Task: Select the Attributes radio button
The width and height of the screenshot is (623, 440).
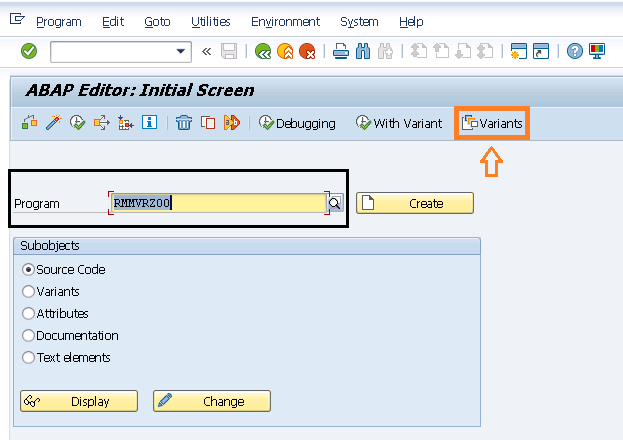Action: (28, 313)
